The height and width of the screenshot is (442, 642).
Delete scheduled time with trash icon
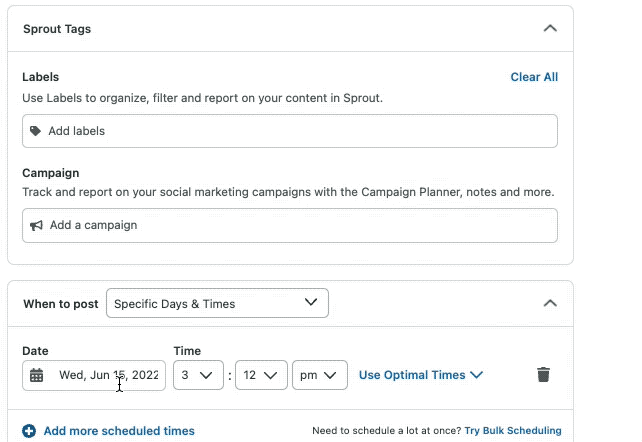(543, 374)
